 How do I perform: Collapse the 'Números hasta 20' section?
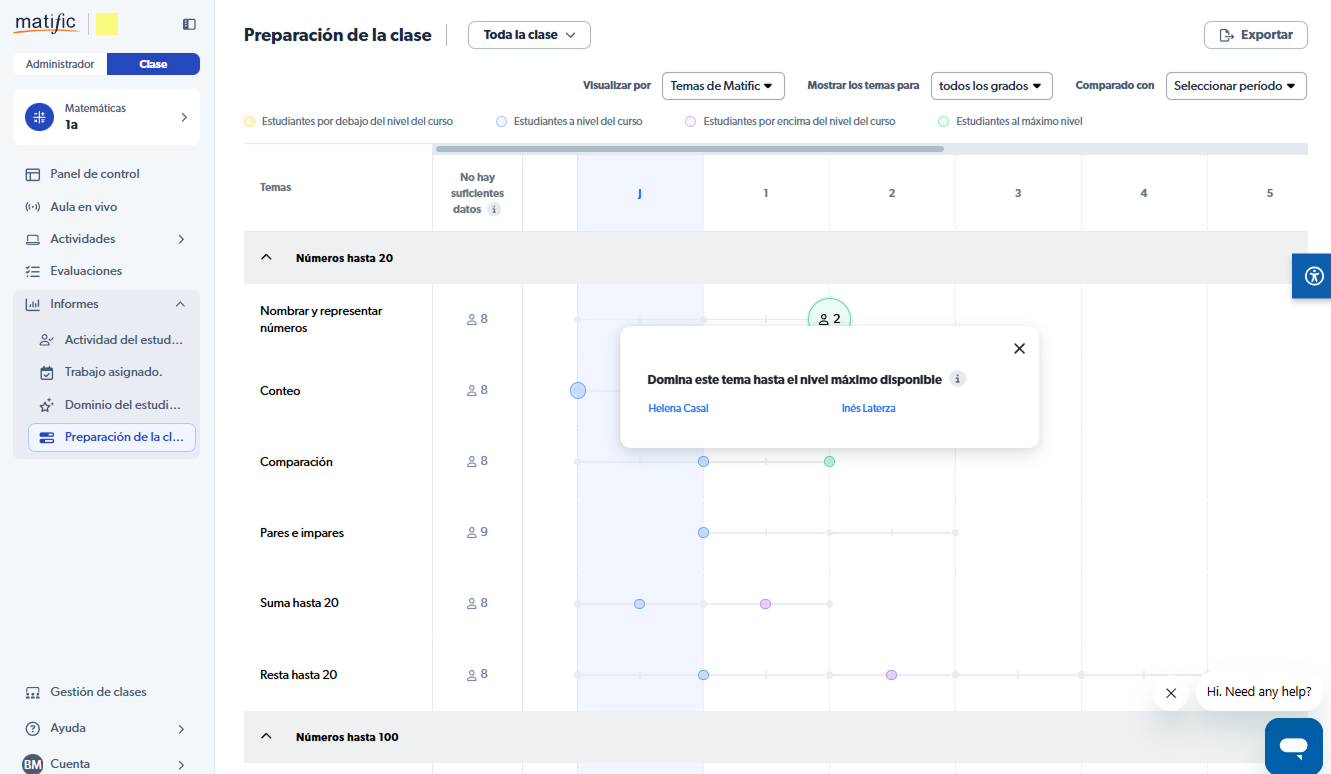pos(266,258)
